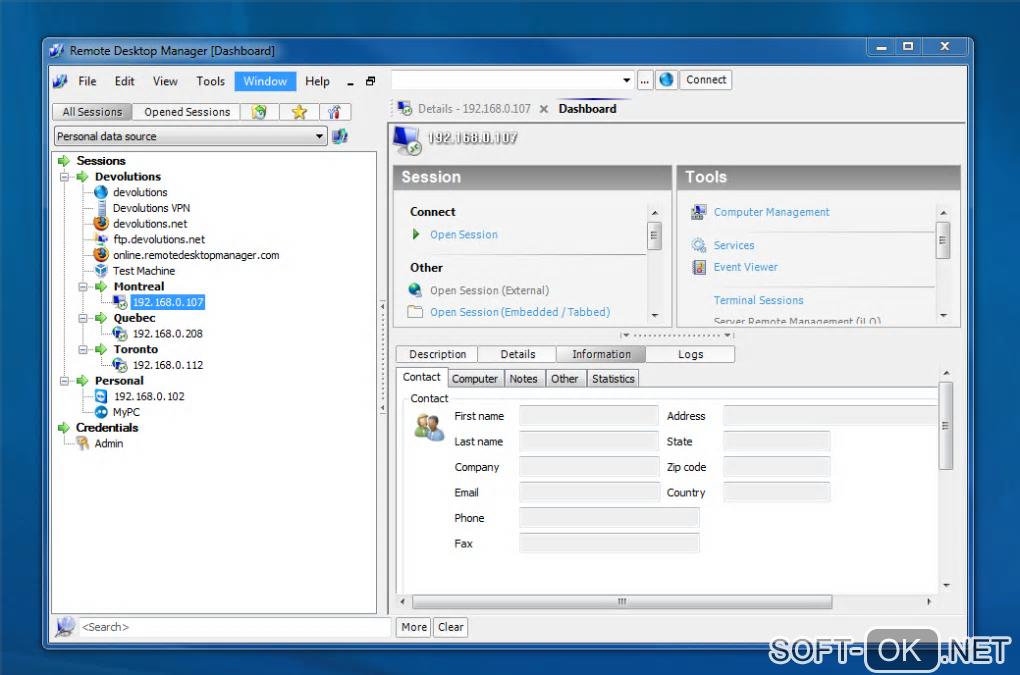Open the View menu
Image resolution: width=1020 pixels, height=675 pixels.
pos(165,81)
